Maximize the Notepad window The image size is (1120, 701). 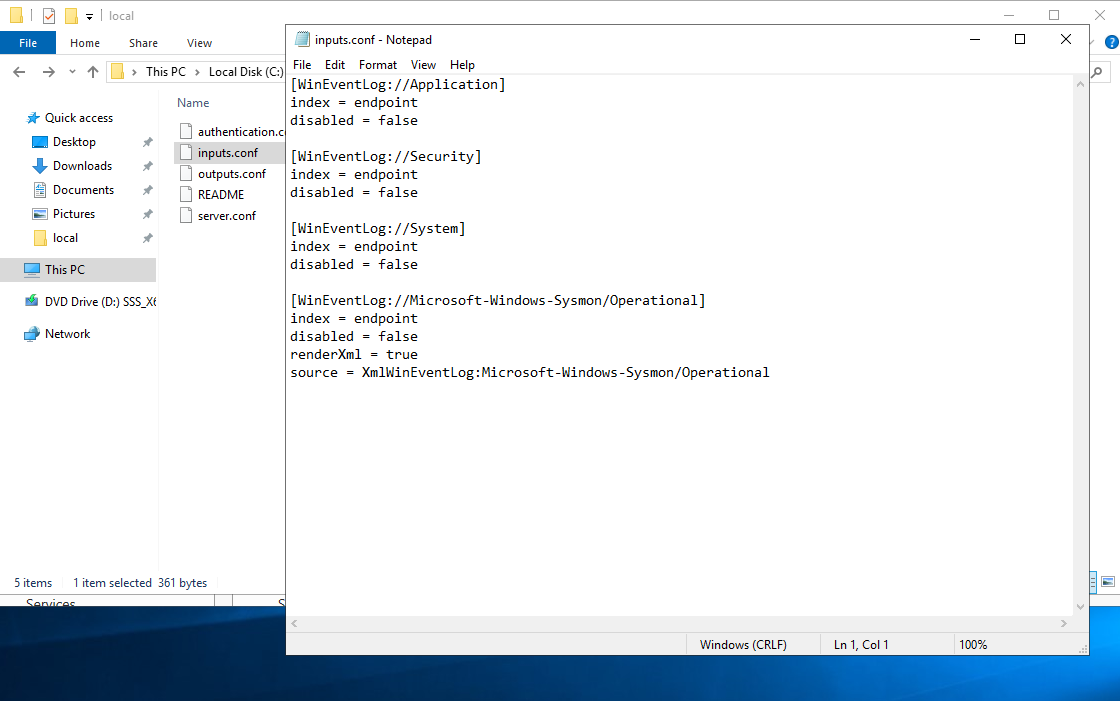coord(1020,39)
